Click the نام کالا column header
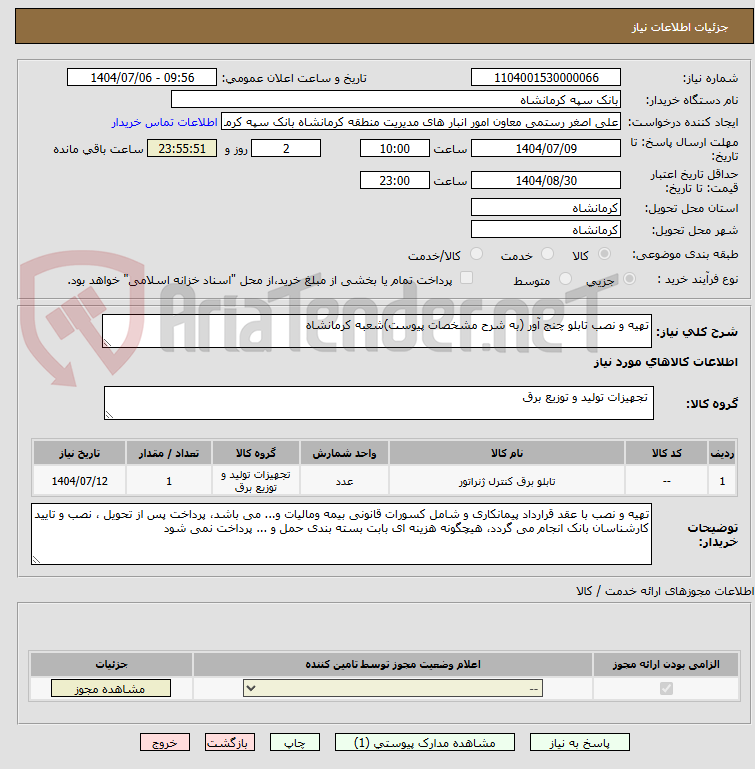Image resolution: width=755 pixels, height=769 pixels. point(507,453)
